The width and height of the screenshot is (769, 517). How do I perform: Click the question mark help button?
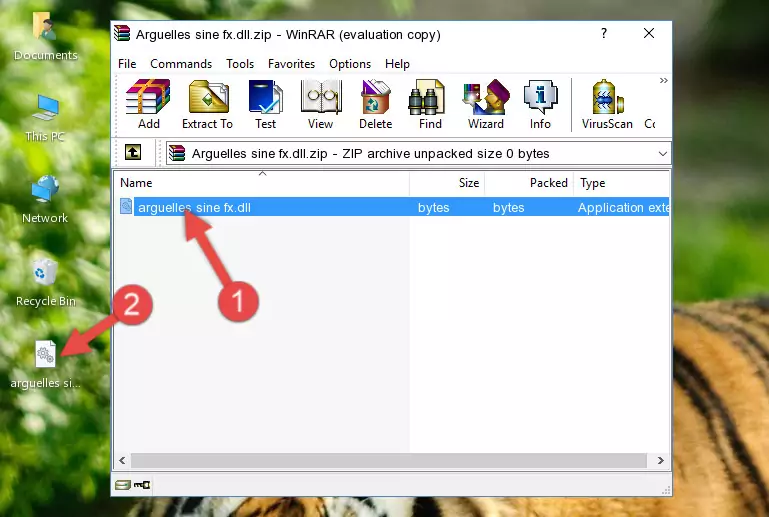pyautogui.click(x=604, y=33)
